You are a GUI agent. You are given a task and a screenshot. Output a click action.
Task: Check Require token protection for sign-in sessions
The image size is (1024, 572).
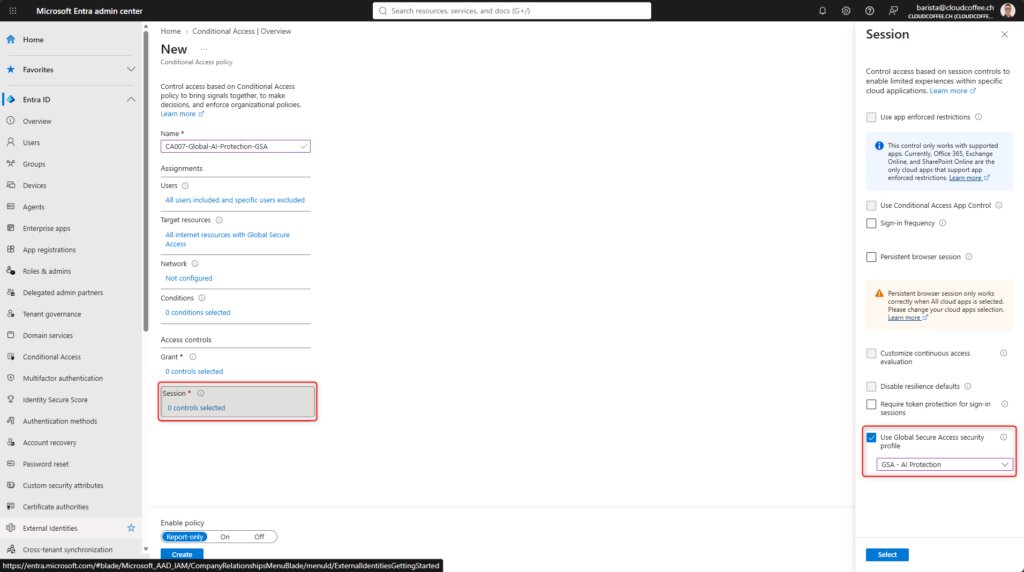(x=871, y=404)
